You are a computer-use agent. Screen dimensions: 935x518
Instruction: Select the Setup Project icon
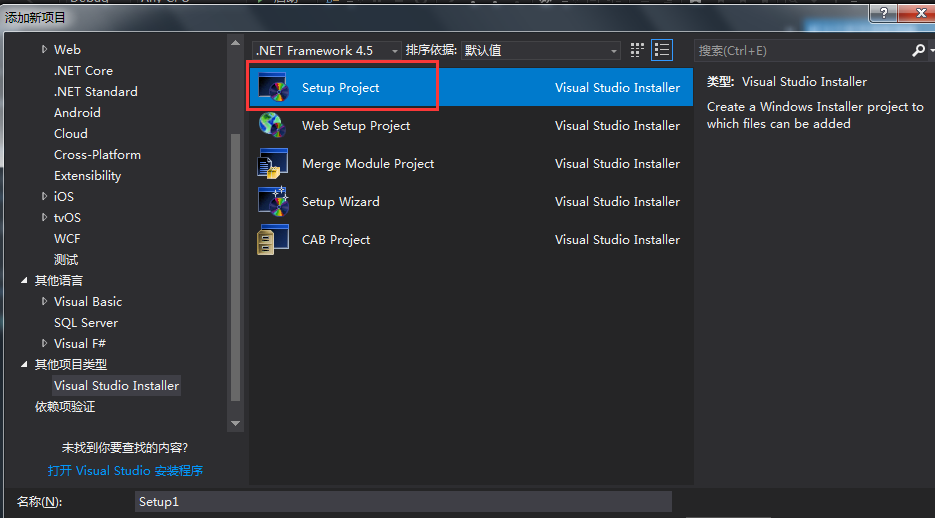[x=273, y=88]
